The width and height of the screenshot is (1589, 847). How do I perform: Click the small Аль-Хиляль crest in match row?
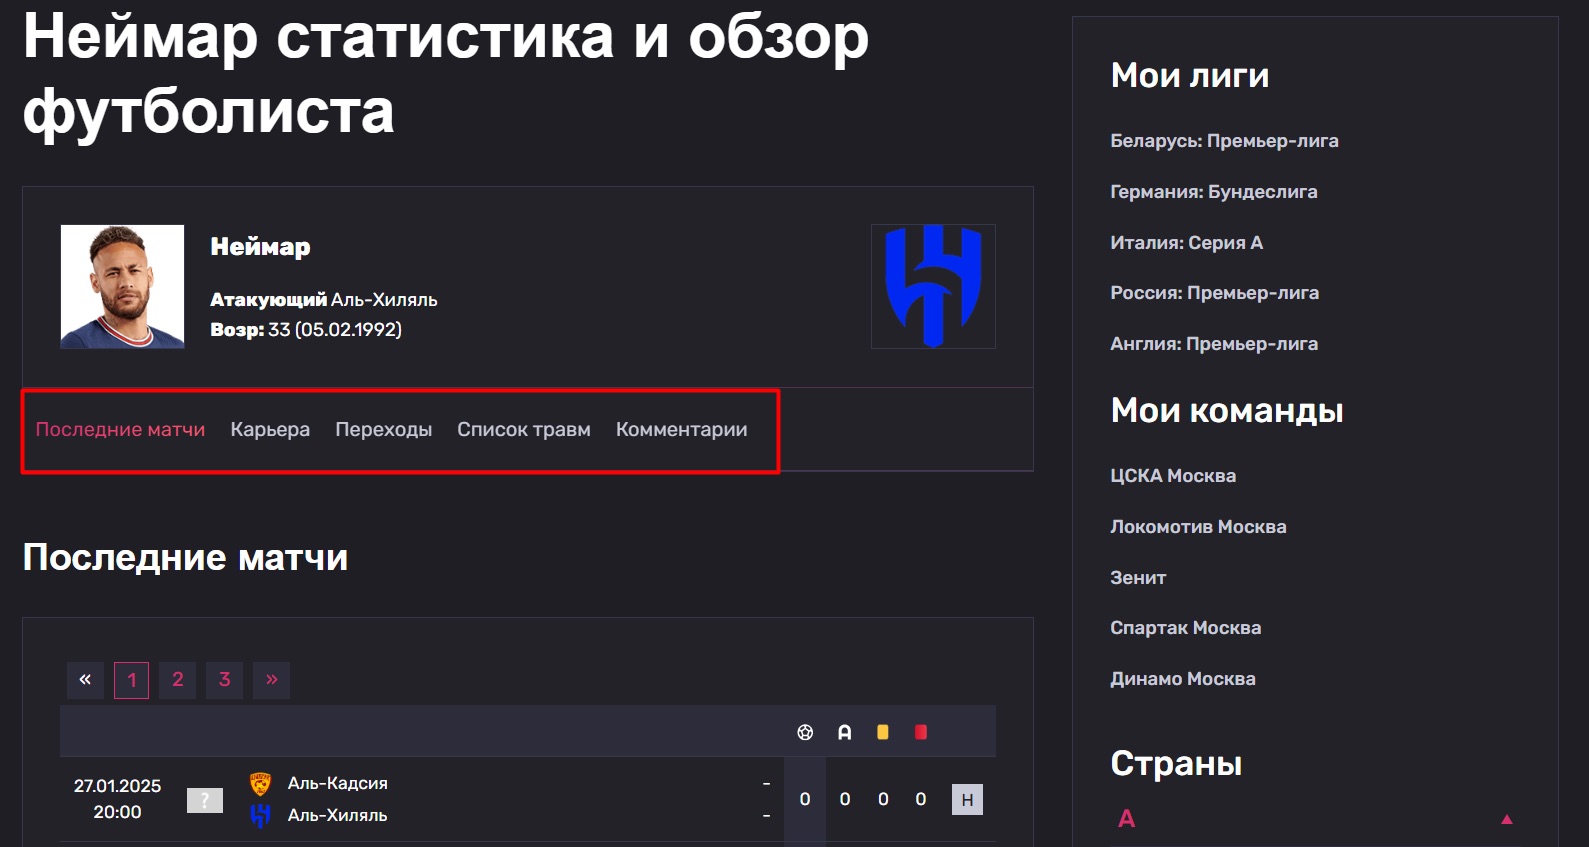[x=260, y=816]
